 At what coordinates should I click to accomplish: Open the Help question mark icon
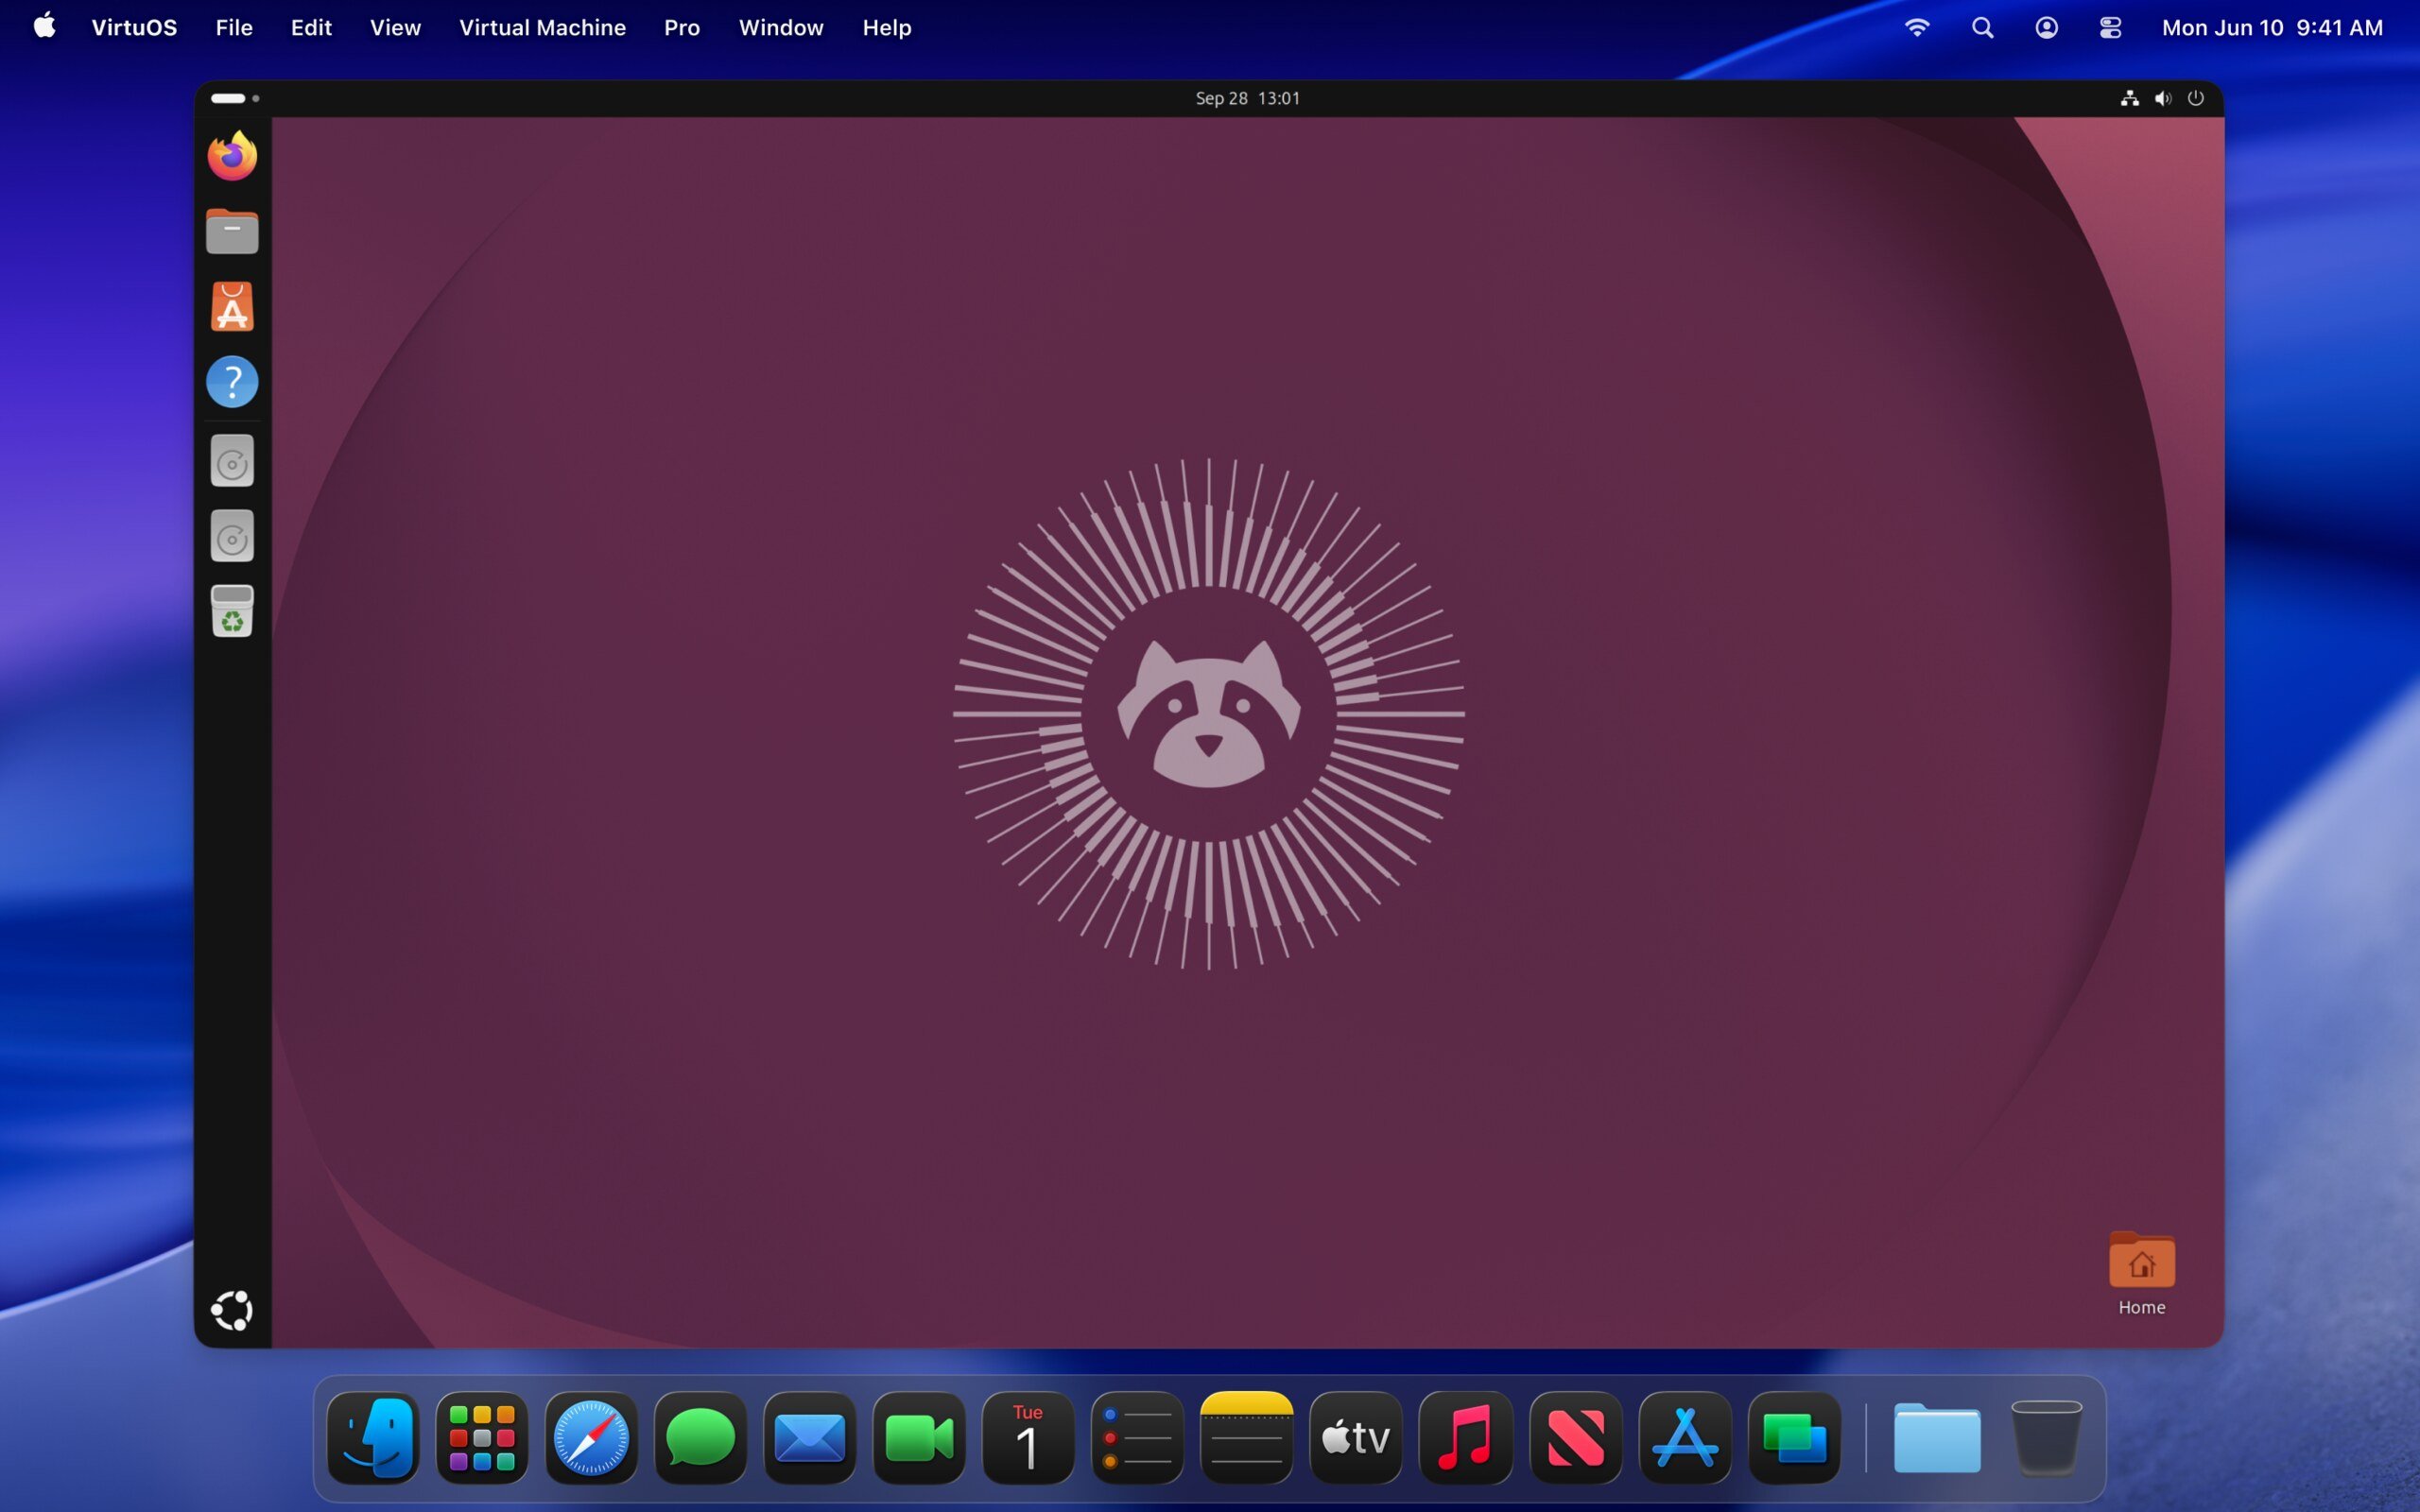[232, 381]
